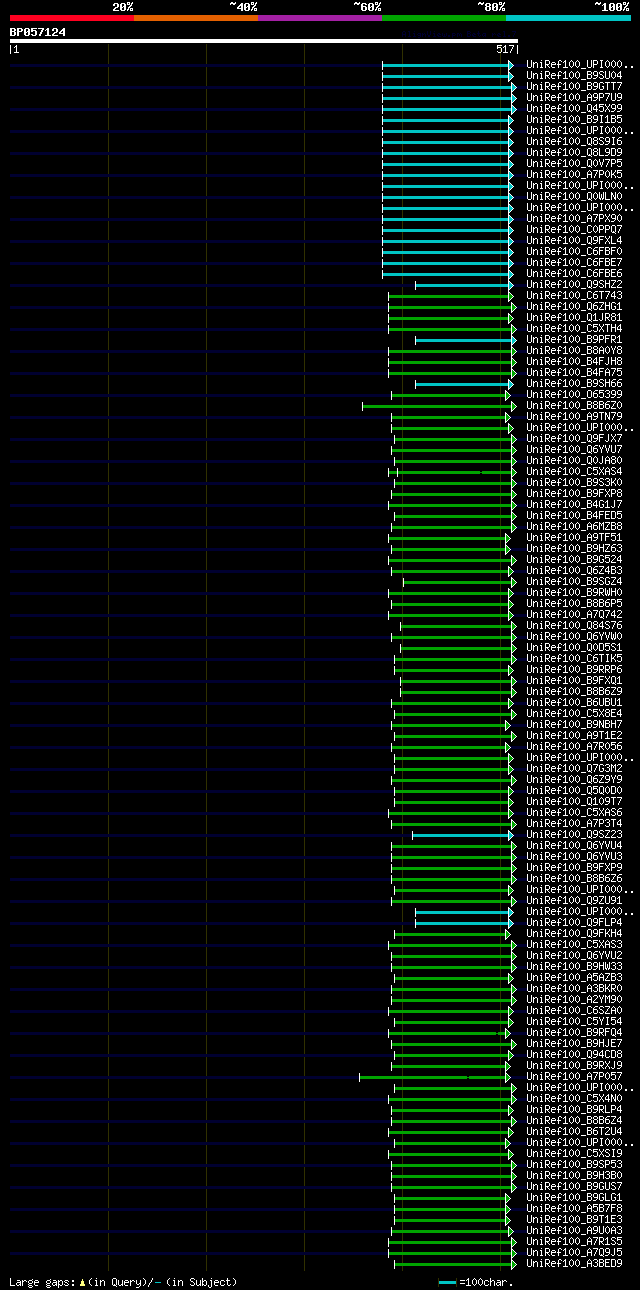Select the UniRef100_Q109T7 label
Image resolution: width=640 pixels, height=1290 pixels.
pos(574,802)
